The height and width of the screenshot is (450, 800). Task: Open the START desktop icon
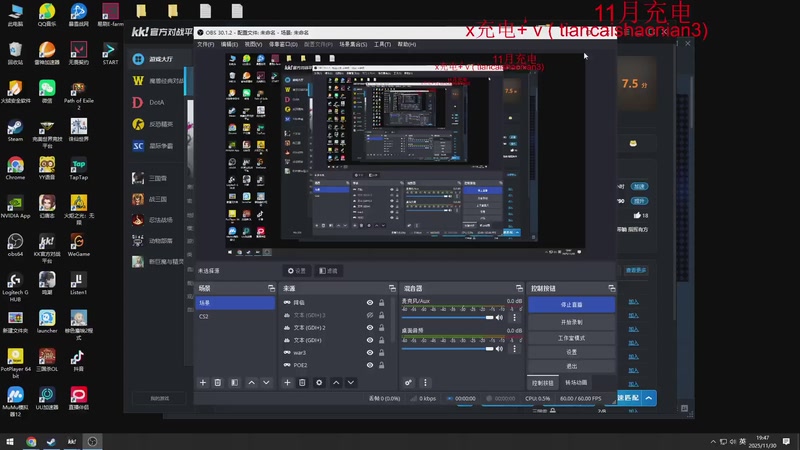(110, 54)
